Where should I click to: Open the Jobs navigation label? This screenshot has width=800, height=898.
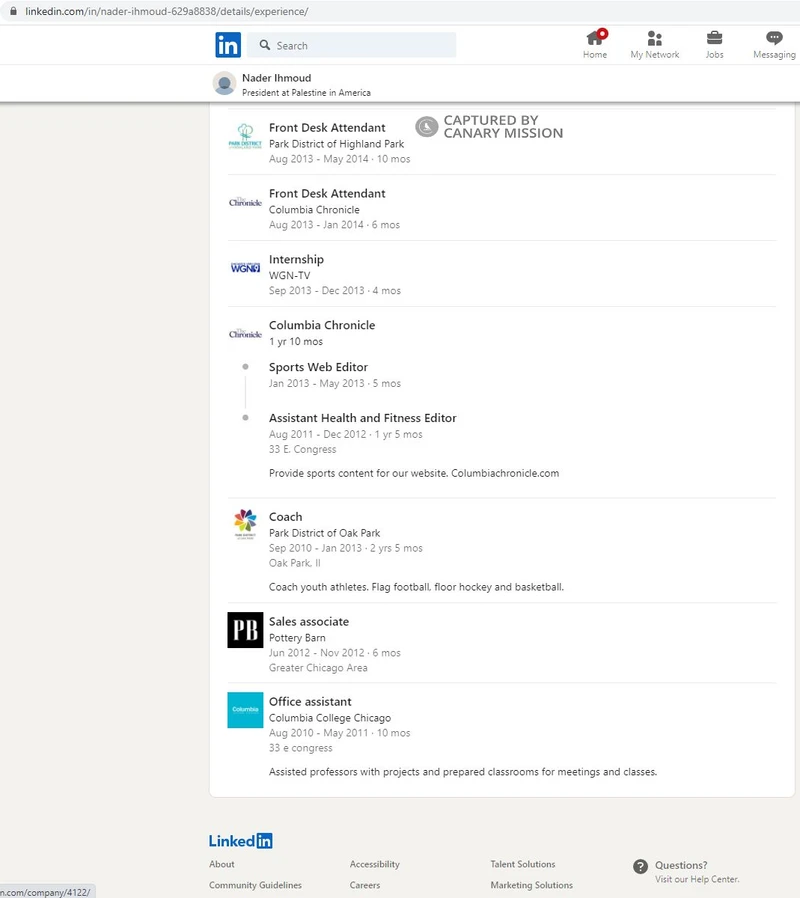pyautogui.click(x=714, y=54)
